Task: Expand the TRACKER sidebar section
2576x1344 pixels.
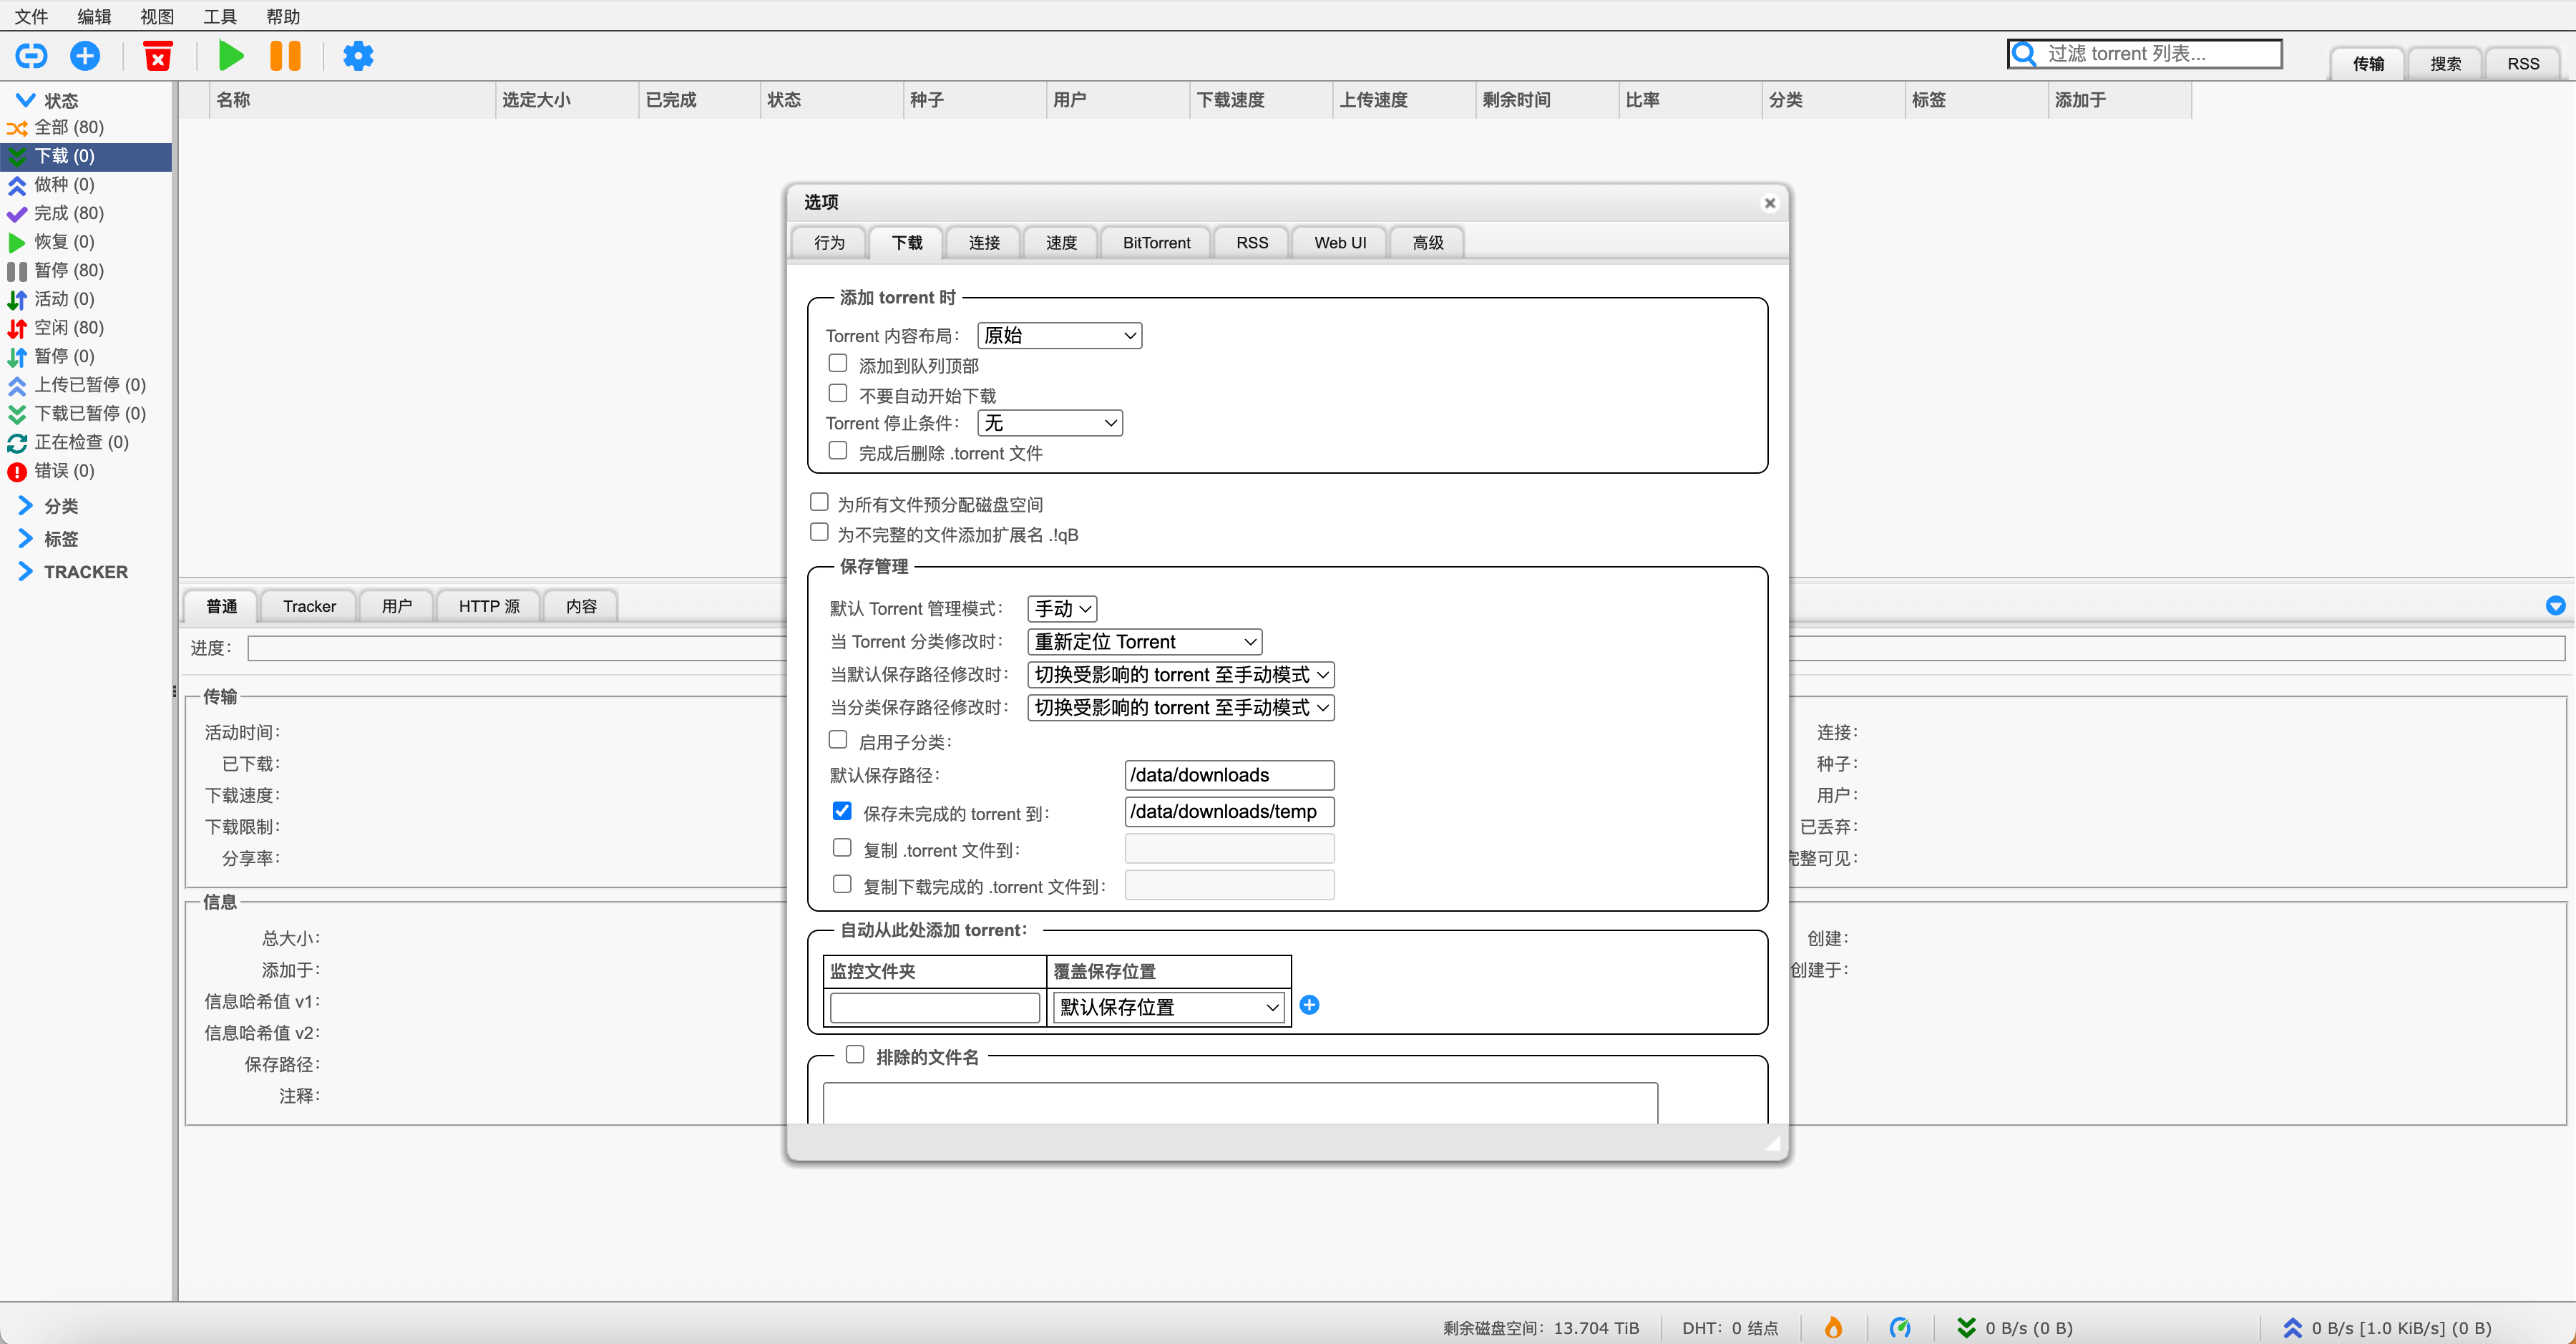Action: pyautogui.click(x=26, y=572)
